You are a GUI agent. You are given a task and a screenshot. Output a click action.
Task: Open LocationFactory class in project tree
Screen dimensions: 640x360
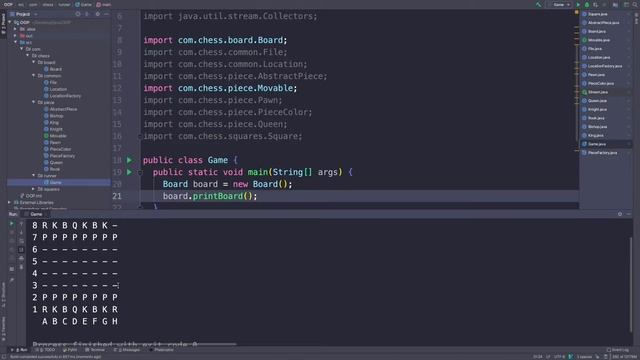(x=62, y=96)
